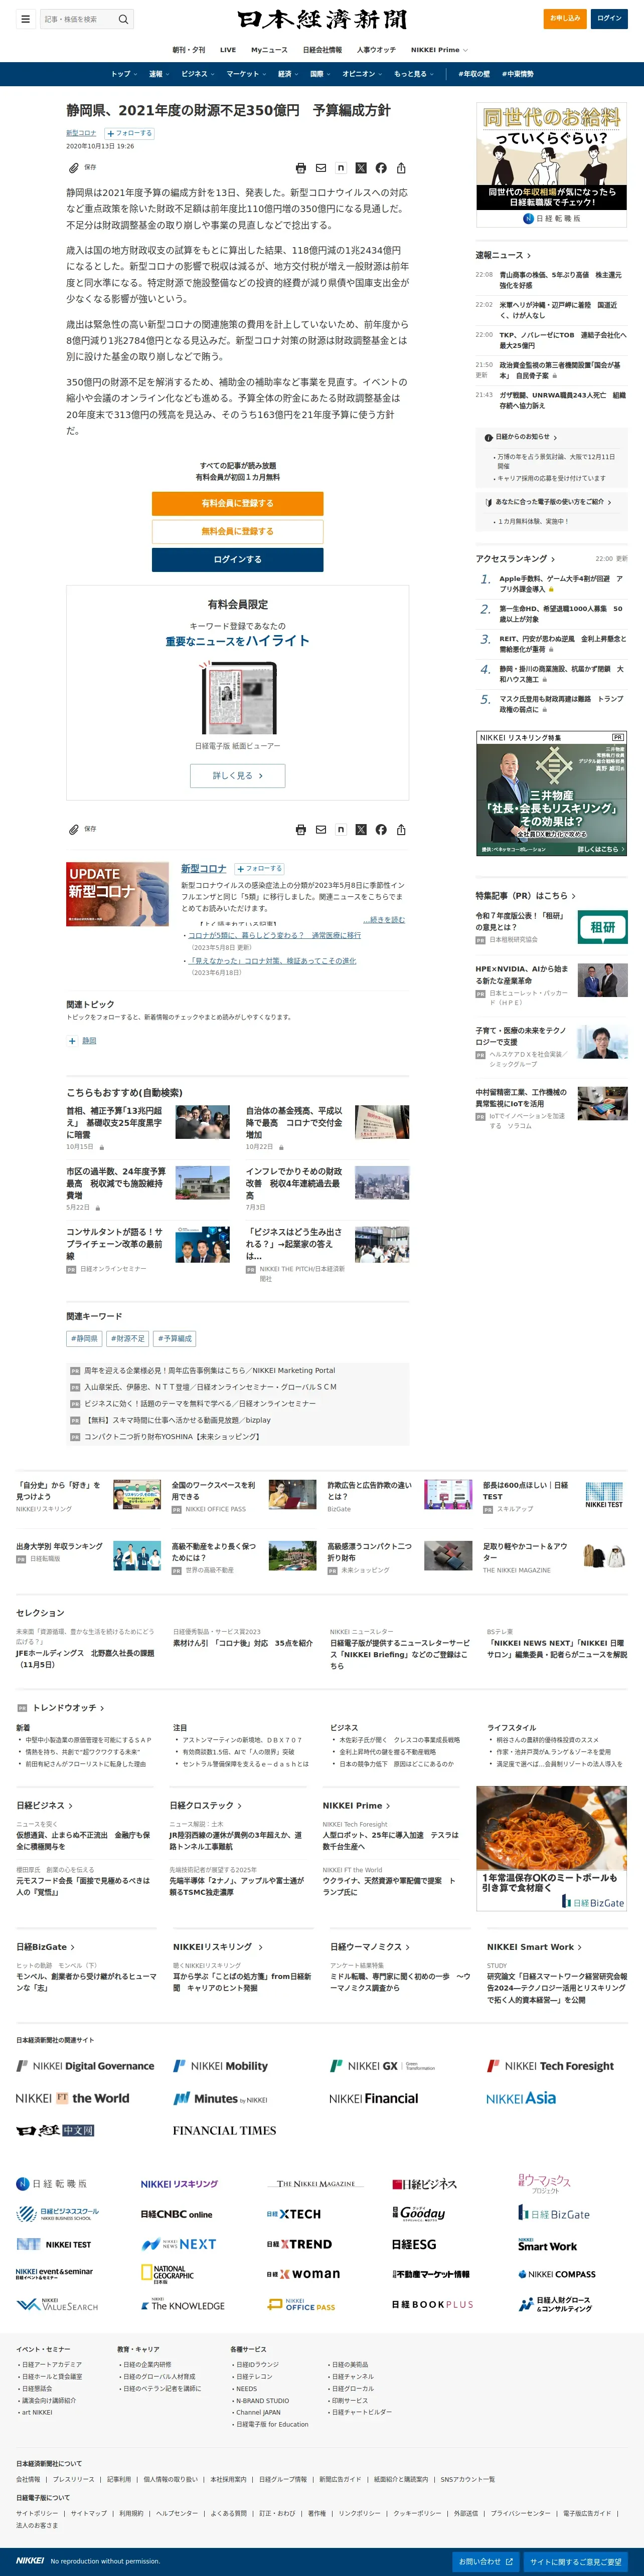The image size is (644, 2576).
Task: Open the top share-export arrow icon
Action: pos(401,168)
